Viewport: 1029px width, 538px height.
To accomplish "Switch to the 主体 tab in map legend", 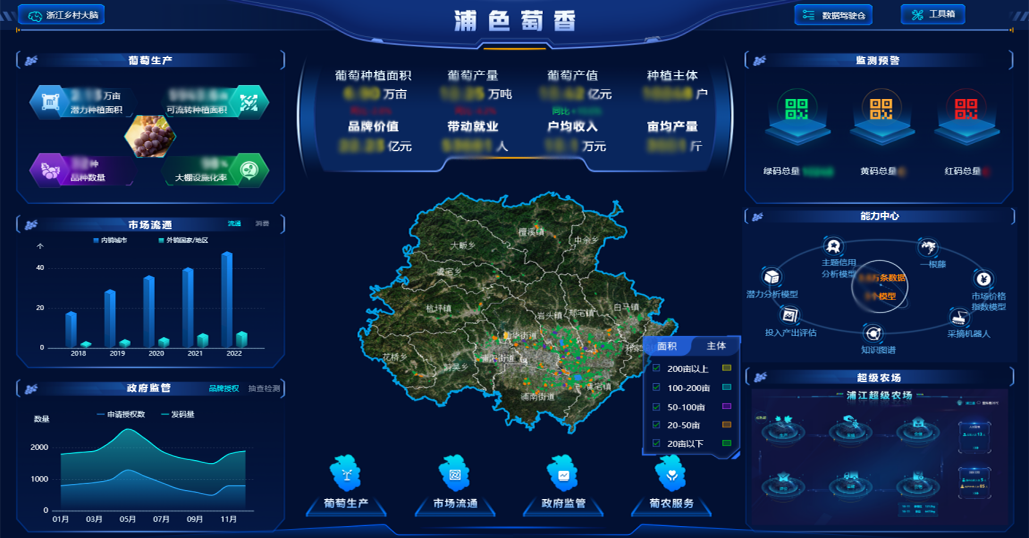I will [716, 346].
